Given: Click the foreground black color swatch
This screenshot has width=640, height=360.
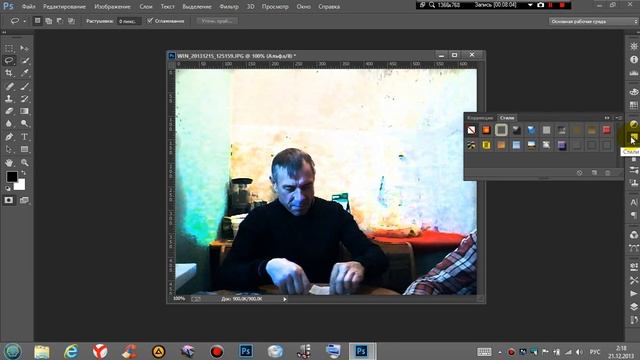Looking at the screenshot, I should (x=11, y=176).
